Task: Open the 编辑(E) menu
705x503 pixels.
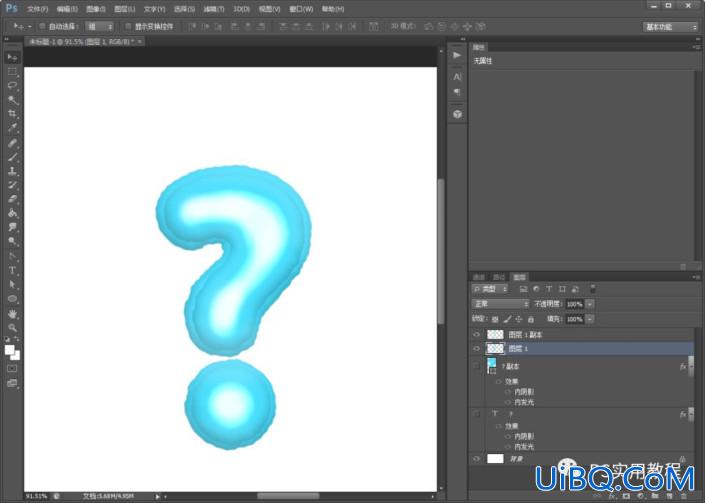Action: click(67, 9)
